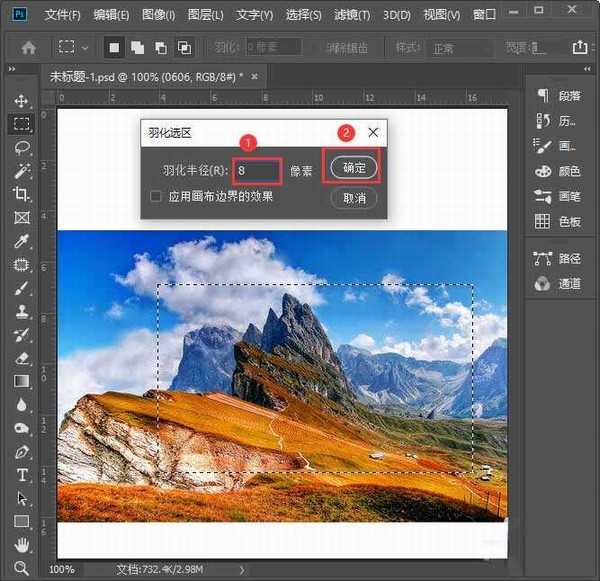The width and height of the screenshot is (600, 581).
Task: Click 确定 to confirm feather
Action: coord(354,168)
